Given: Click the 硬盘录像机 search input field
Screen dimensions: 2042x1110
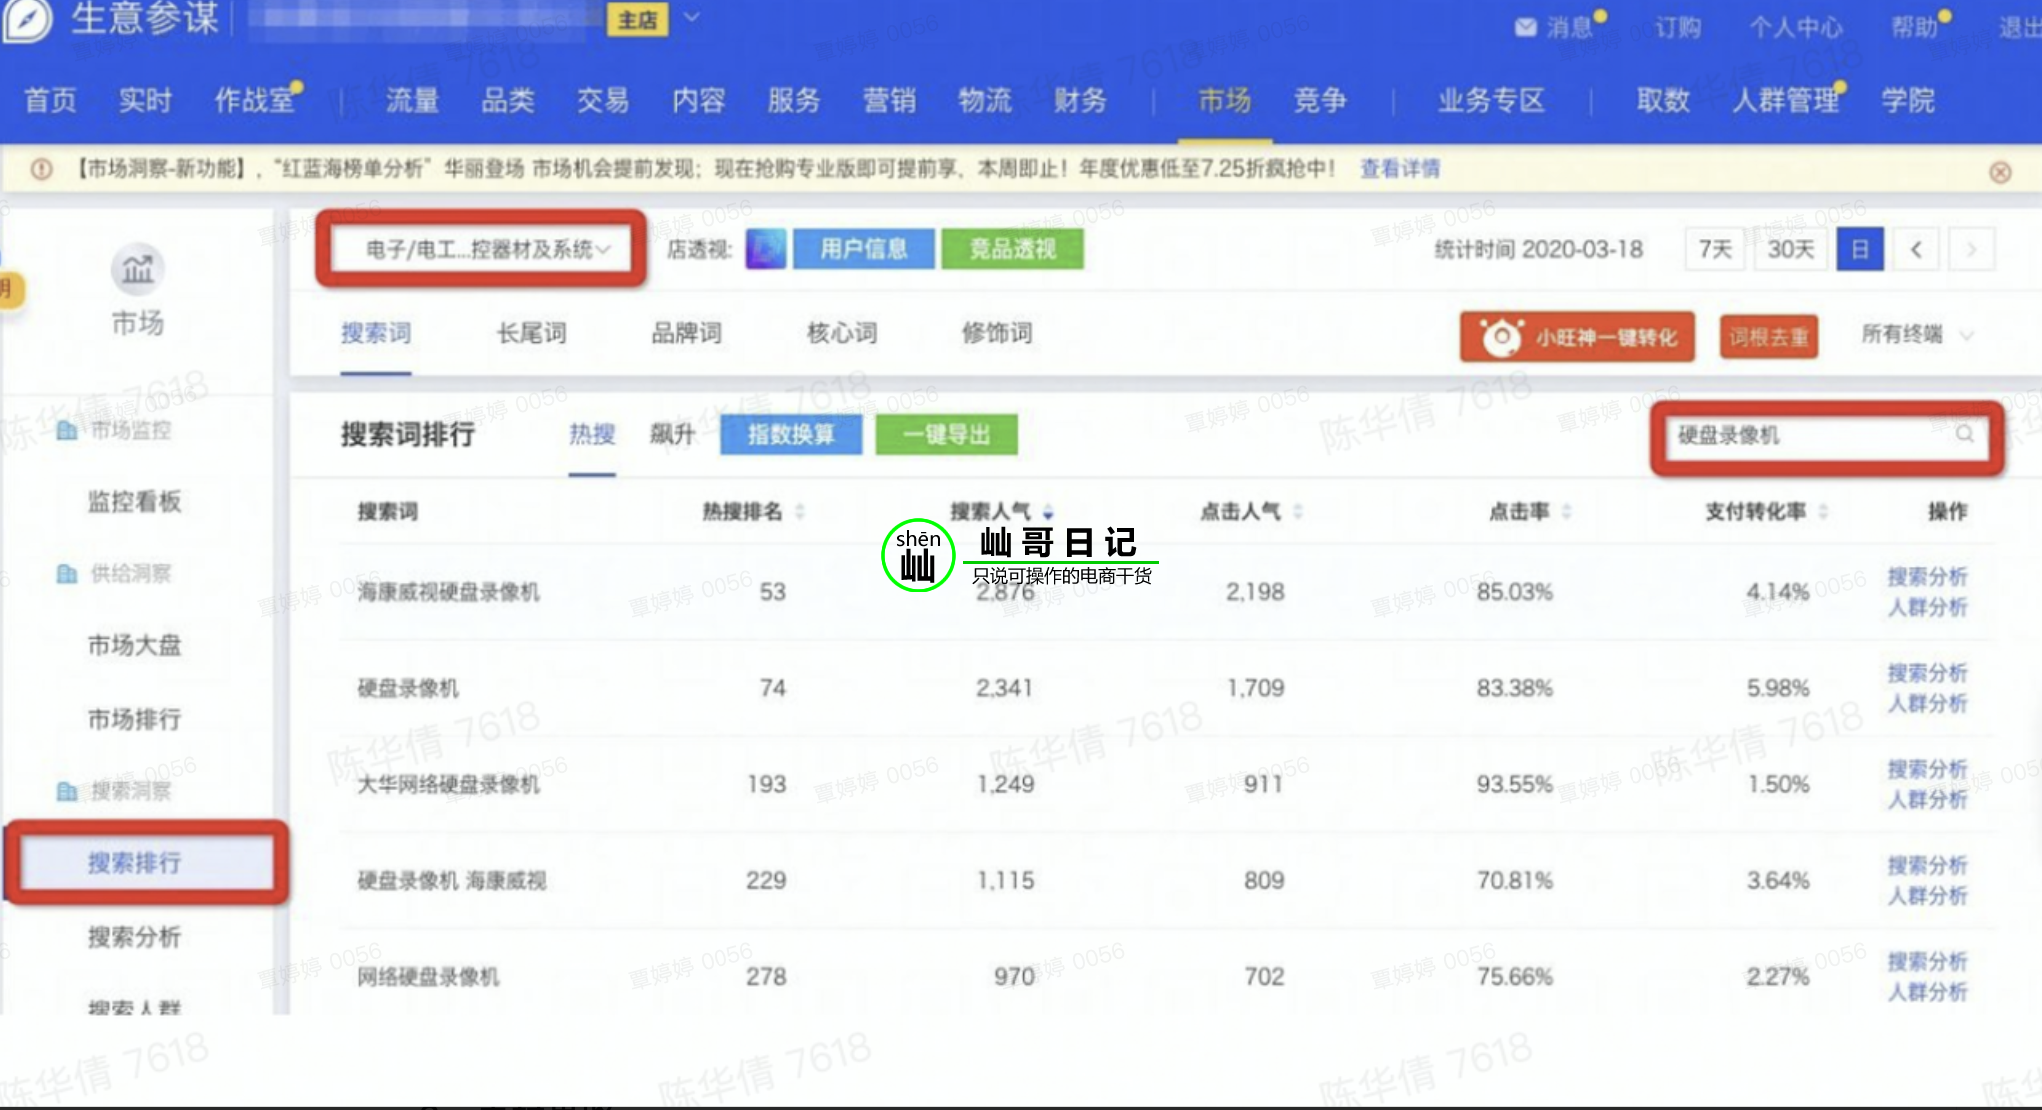Looking at the screenshot, I should (1826, 435).
